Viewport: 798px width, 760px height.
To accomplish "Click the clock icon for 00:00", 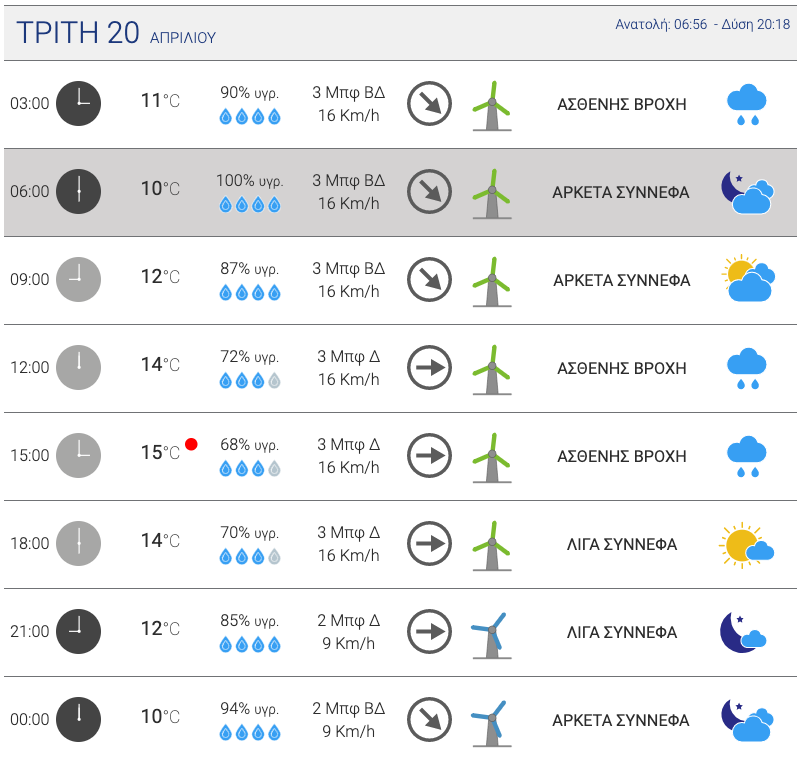I will click(x=78, y=719).
